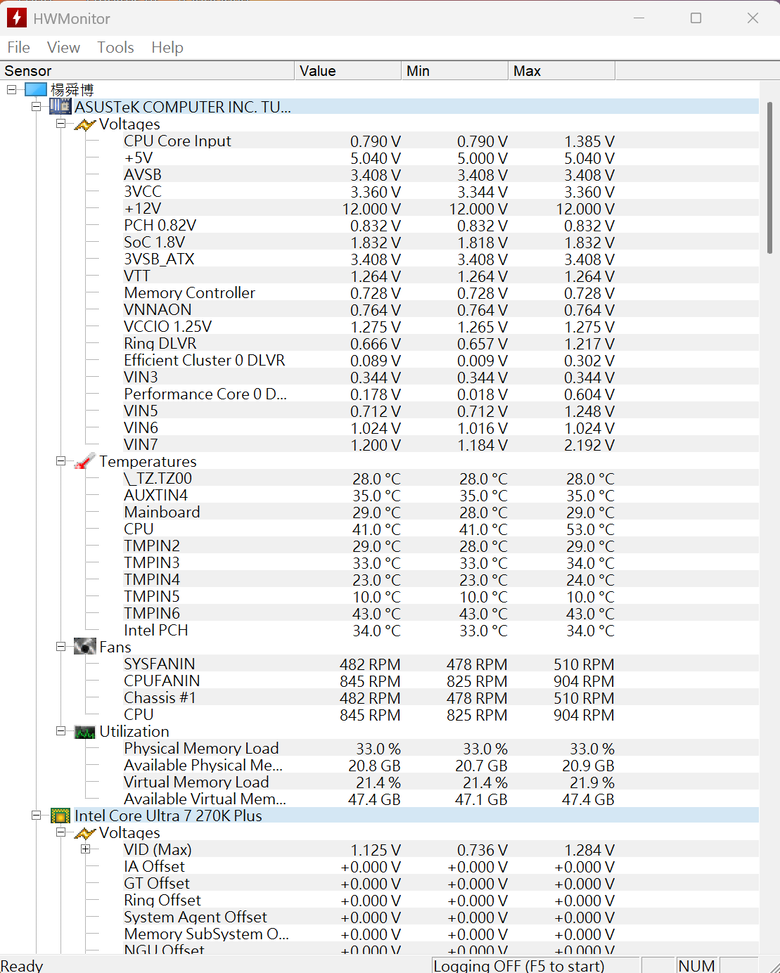Click the Temperatures thermometer icon
780x973 pixels.
point(85,462)
